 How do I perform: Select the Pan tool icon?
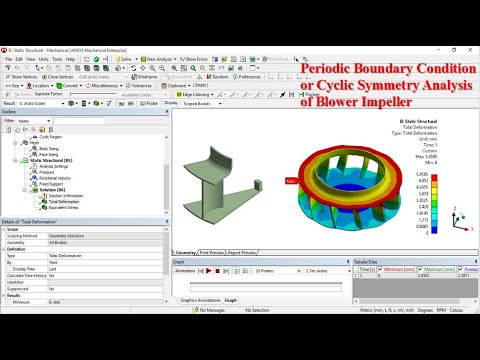pyautogui.click(x=143, y=68)
